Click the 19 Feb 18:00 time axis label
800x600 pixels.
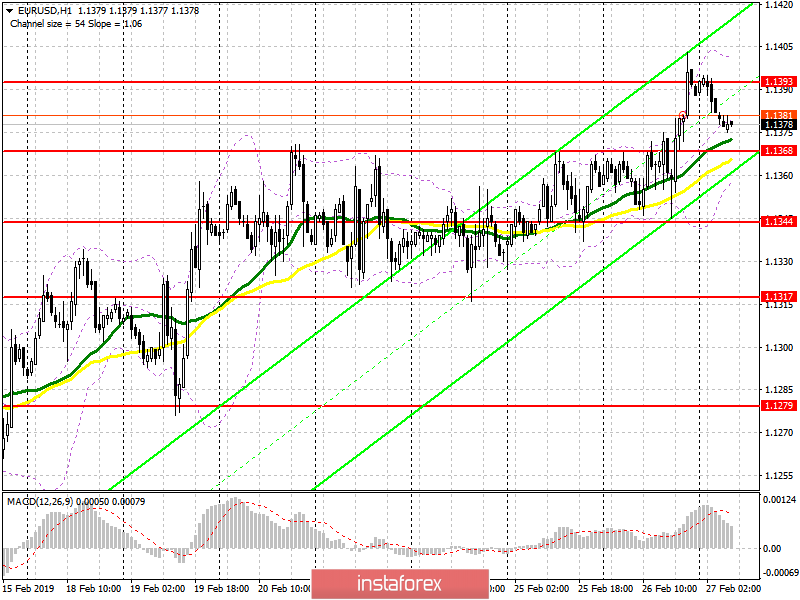click(x=221, y=589)
